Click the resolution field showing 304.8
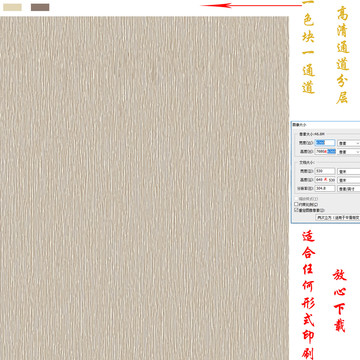The height and width of the screenshot is (360, 360). click(x=325, y=188)
